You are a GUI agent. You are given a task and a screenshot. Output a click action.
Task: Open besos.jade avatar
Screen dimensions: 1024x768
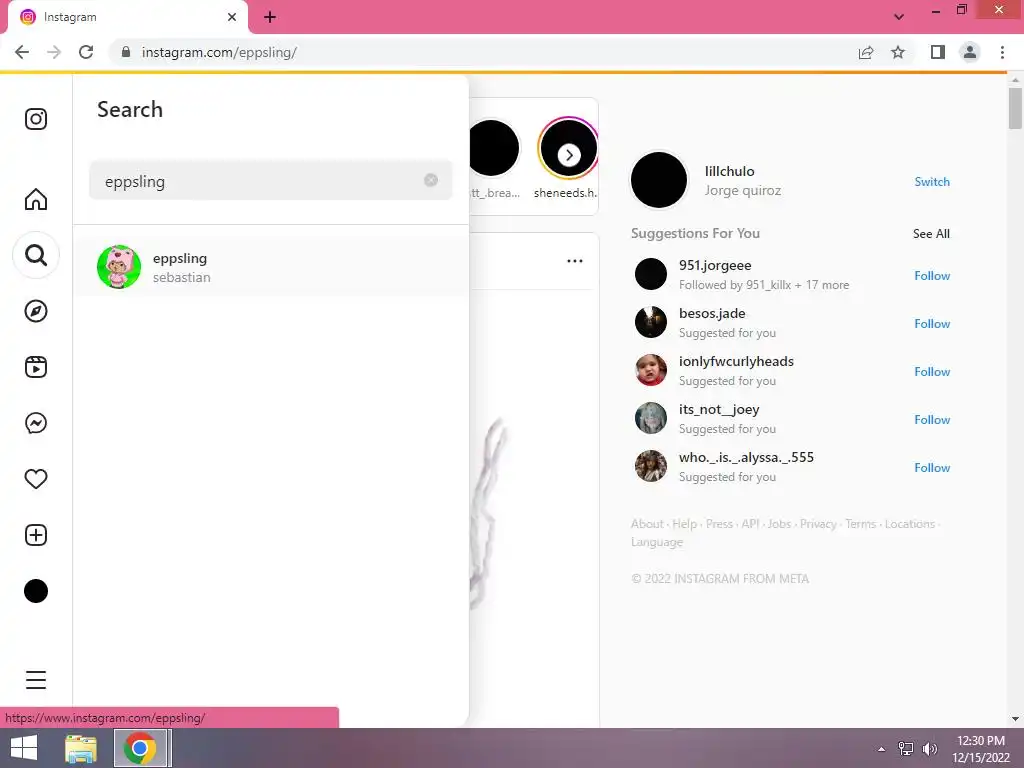(x=651, y=322)
